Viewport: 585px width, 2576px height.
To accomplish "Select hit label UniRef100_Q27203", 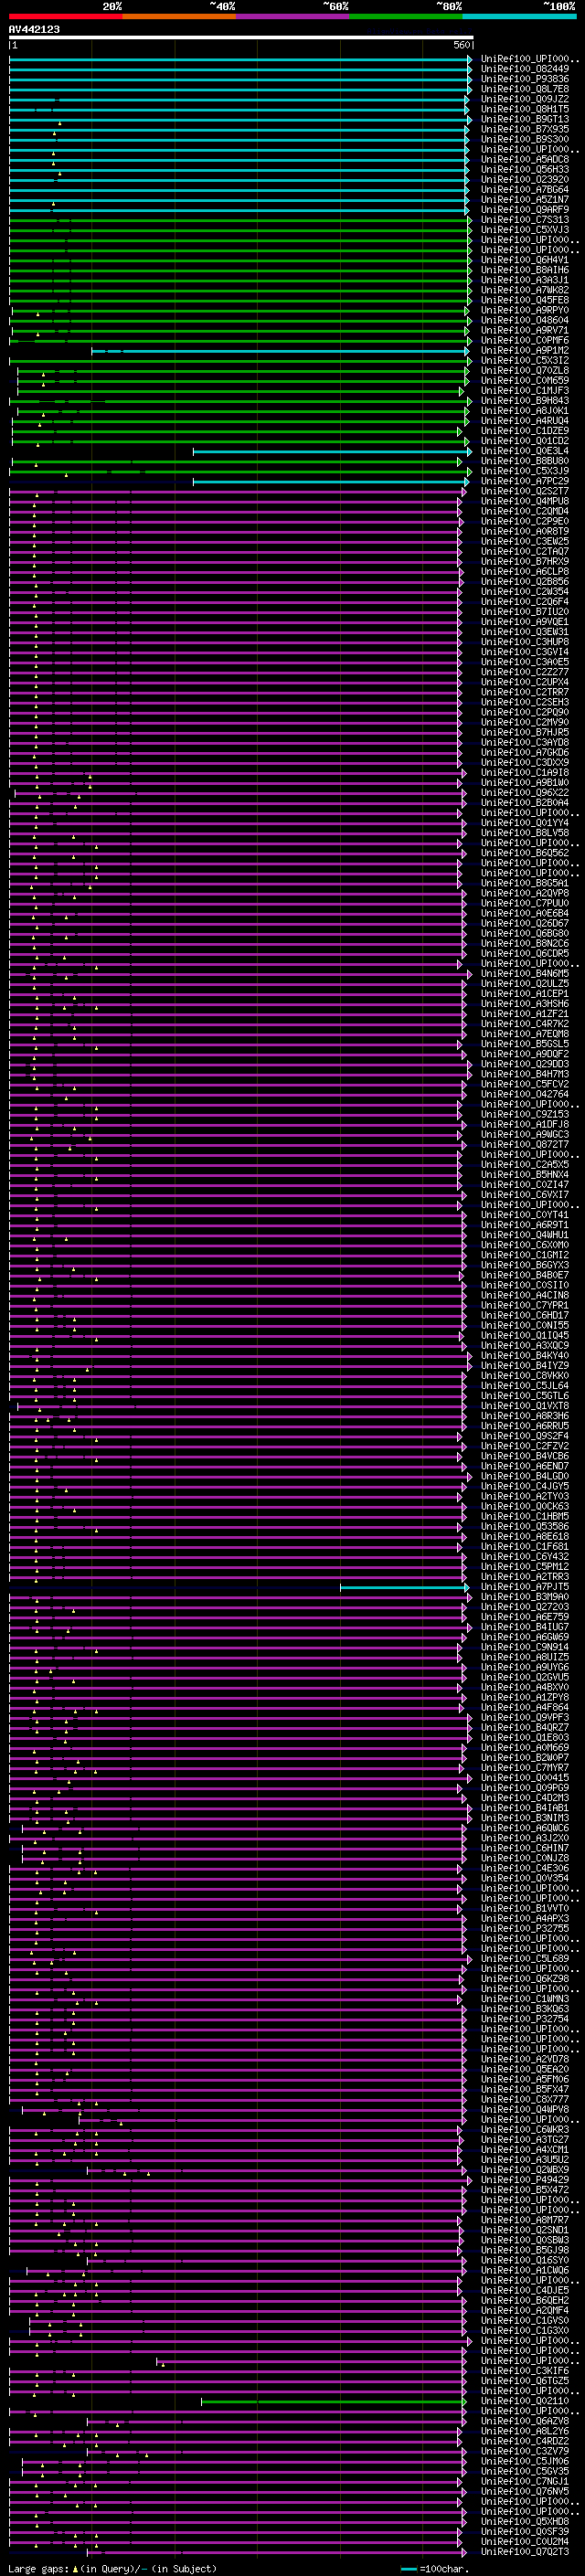I will point(525,1606).
